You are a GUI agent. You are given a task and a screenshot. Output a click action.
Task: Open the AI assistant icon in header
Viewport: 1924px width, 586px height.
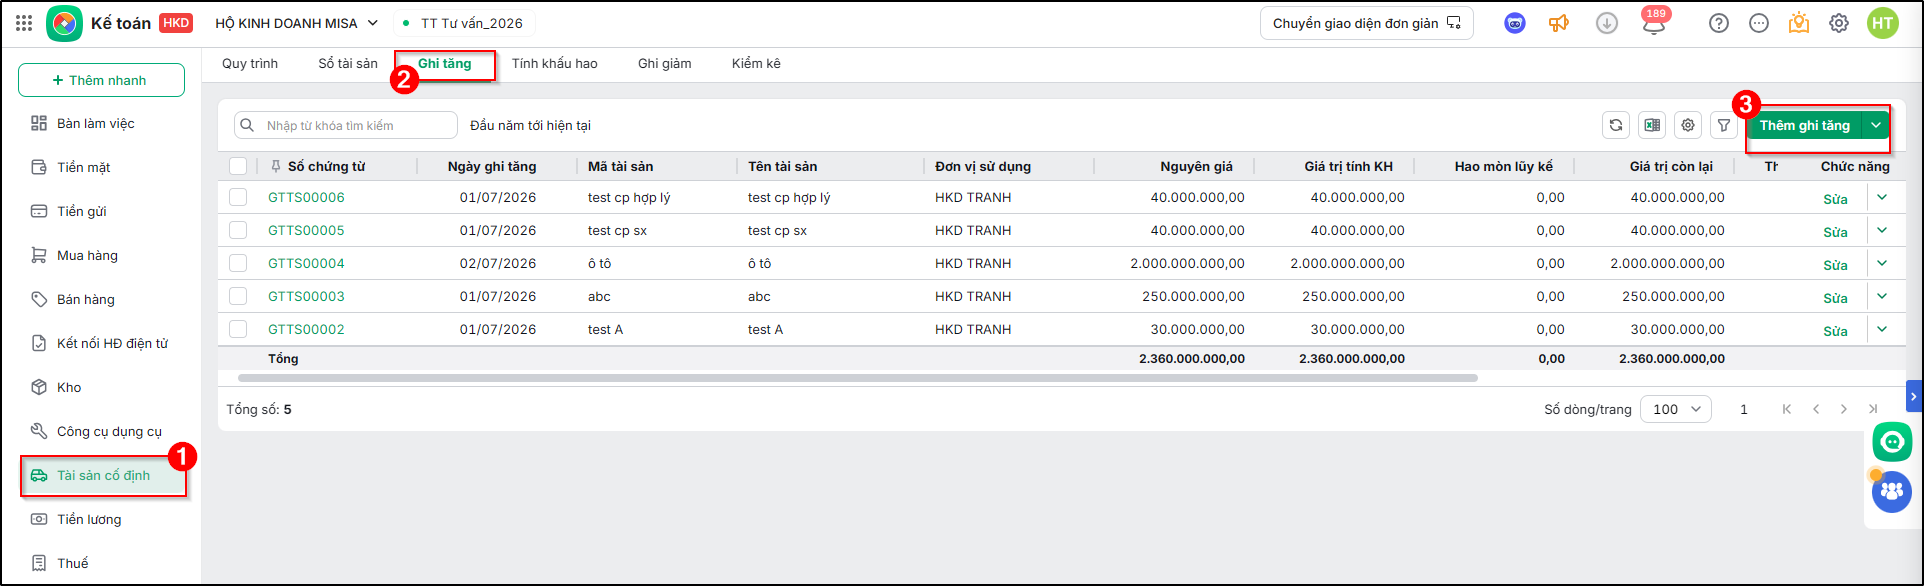click(x=1515, y=23)
